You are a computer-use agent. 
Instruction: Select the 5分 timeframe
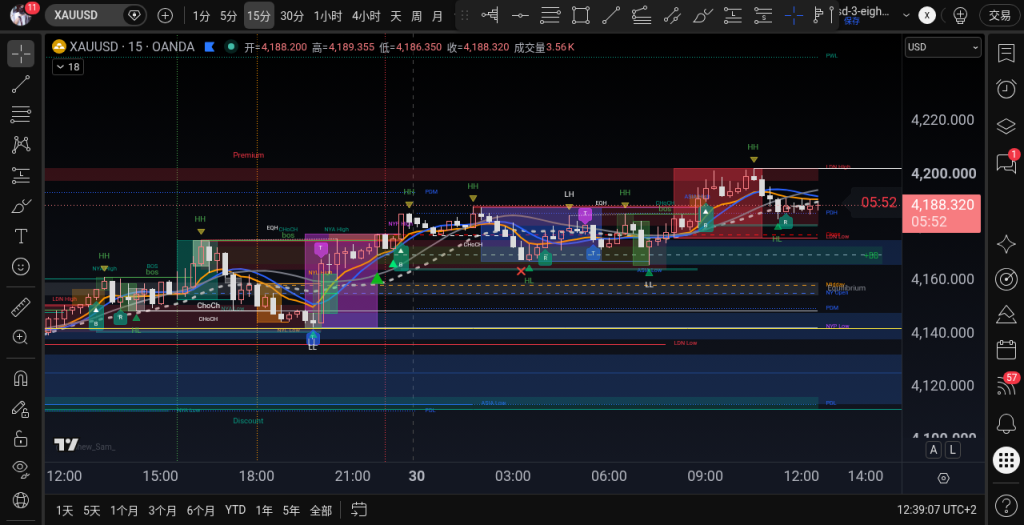coord(229,16)
